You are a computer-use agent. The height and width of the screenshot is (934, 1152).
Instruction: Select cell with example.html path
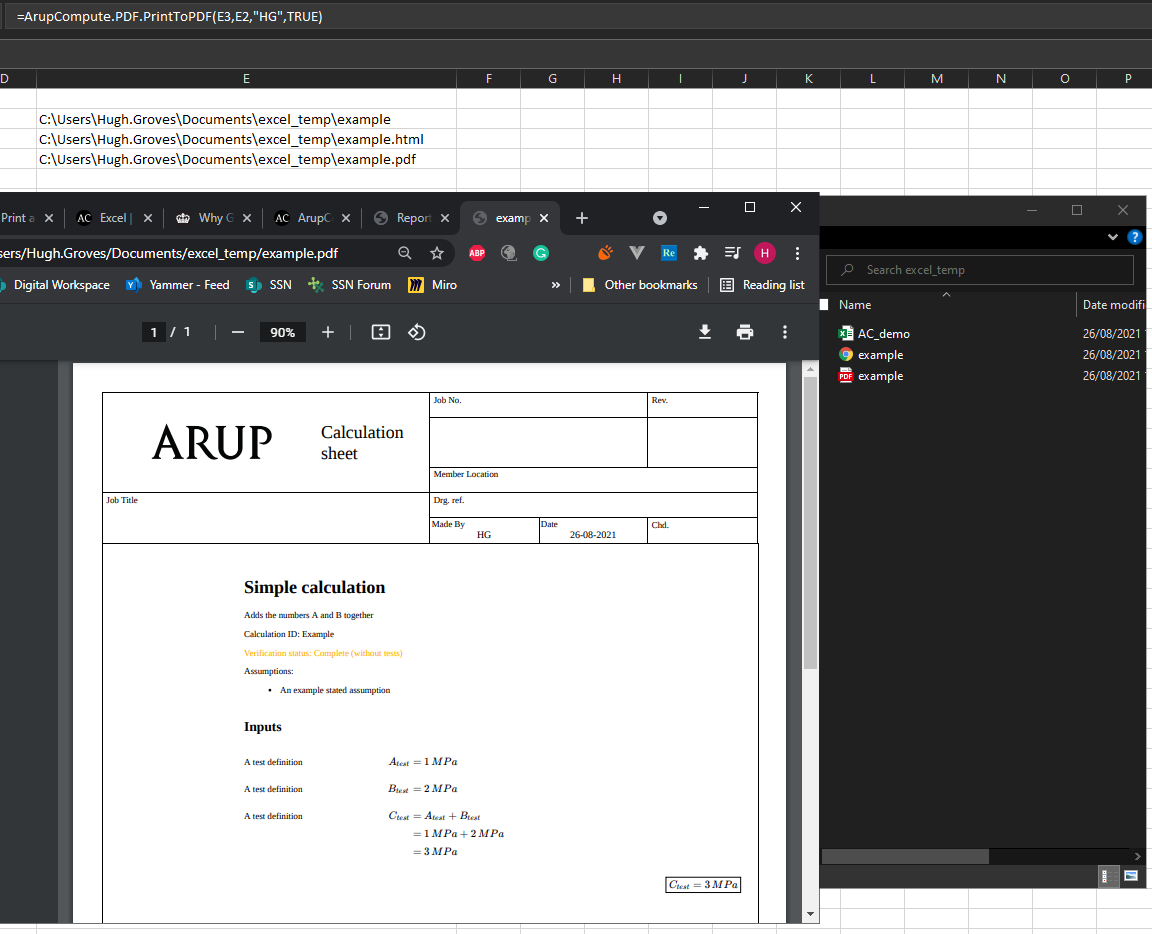pyautogui.click(x=246, y=140)
